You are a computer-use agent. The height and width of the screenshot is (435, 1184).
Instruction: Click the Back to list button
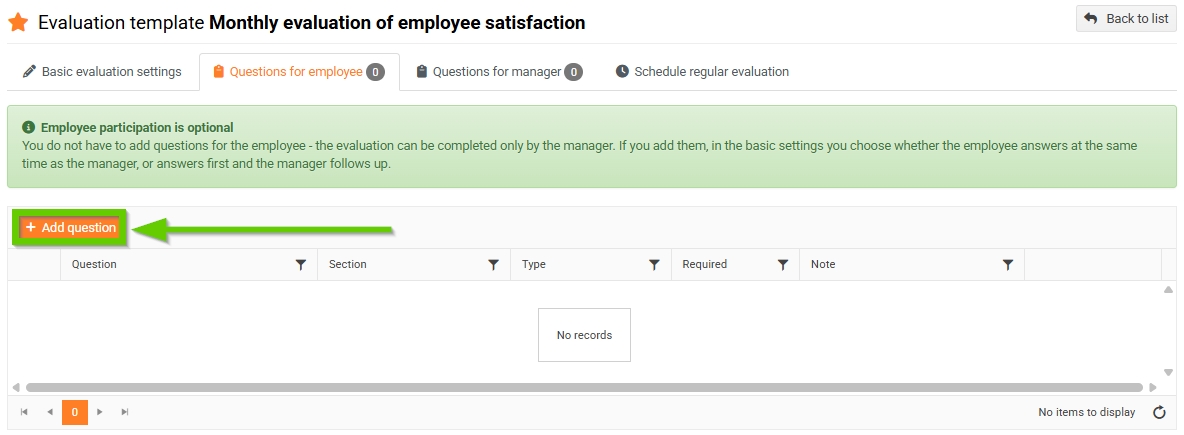1126,19
